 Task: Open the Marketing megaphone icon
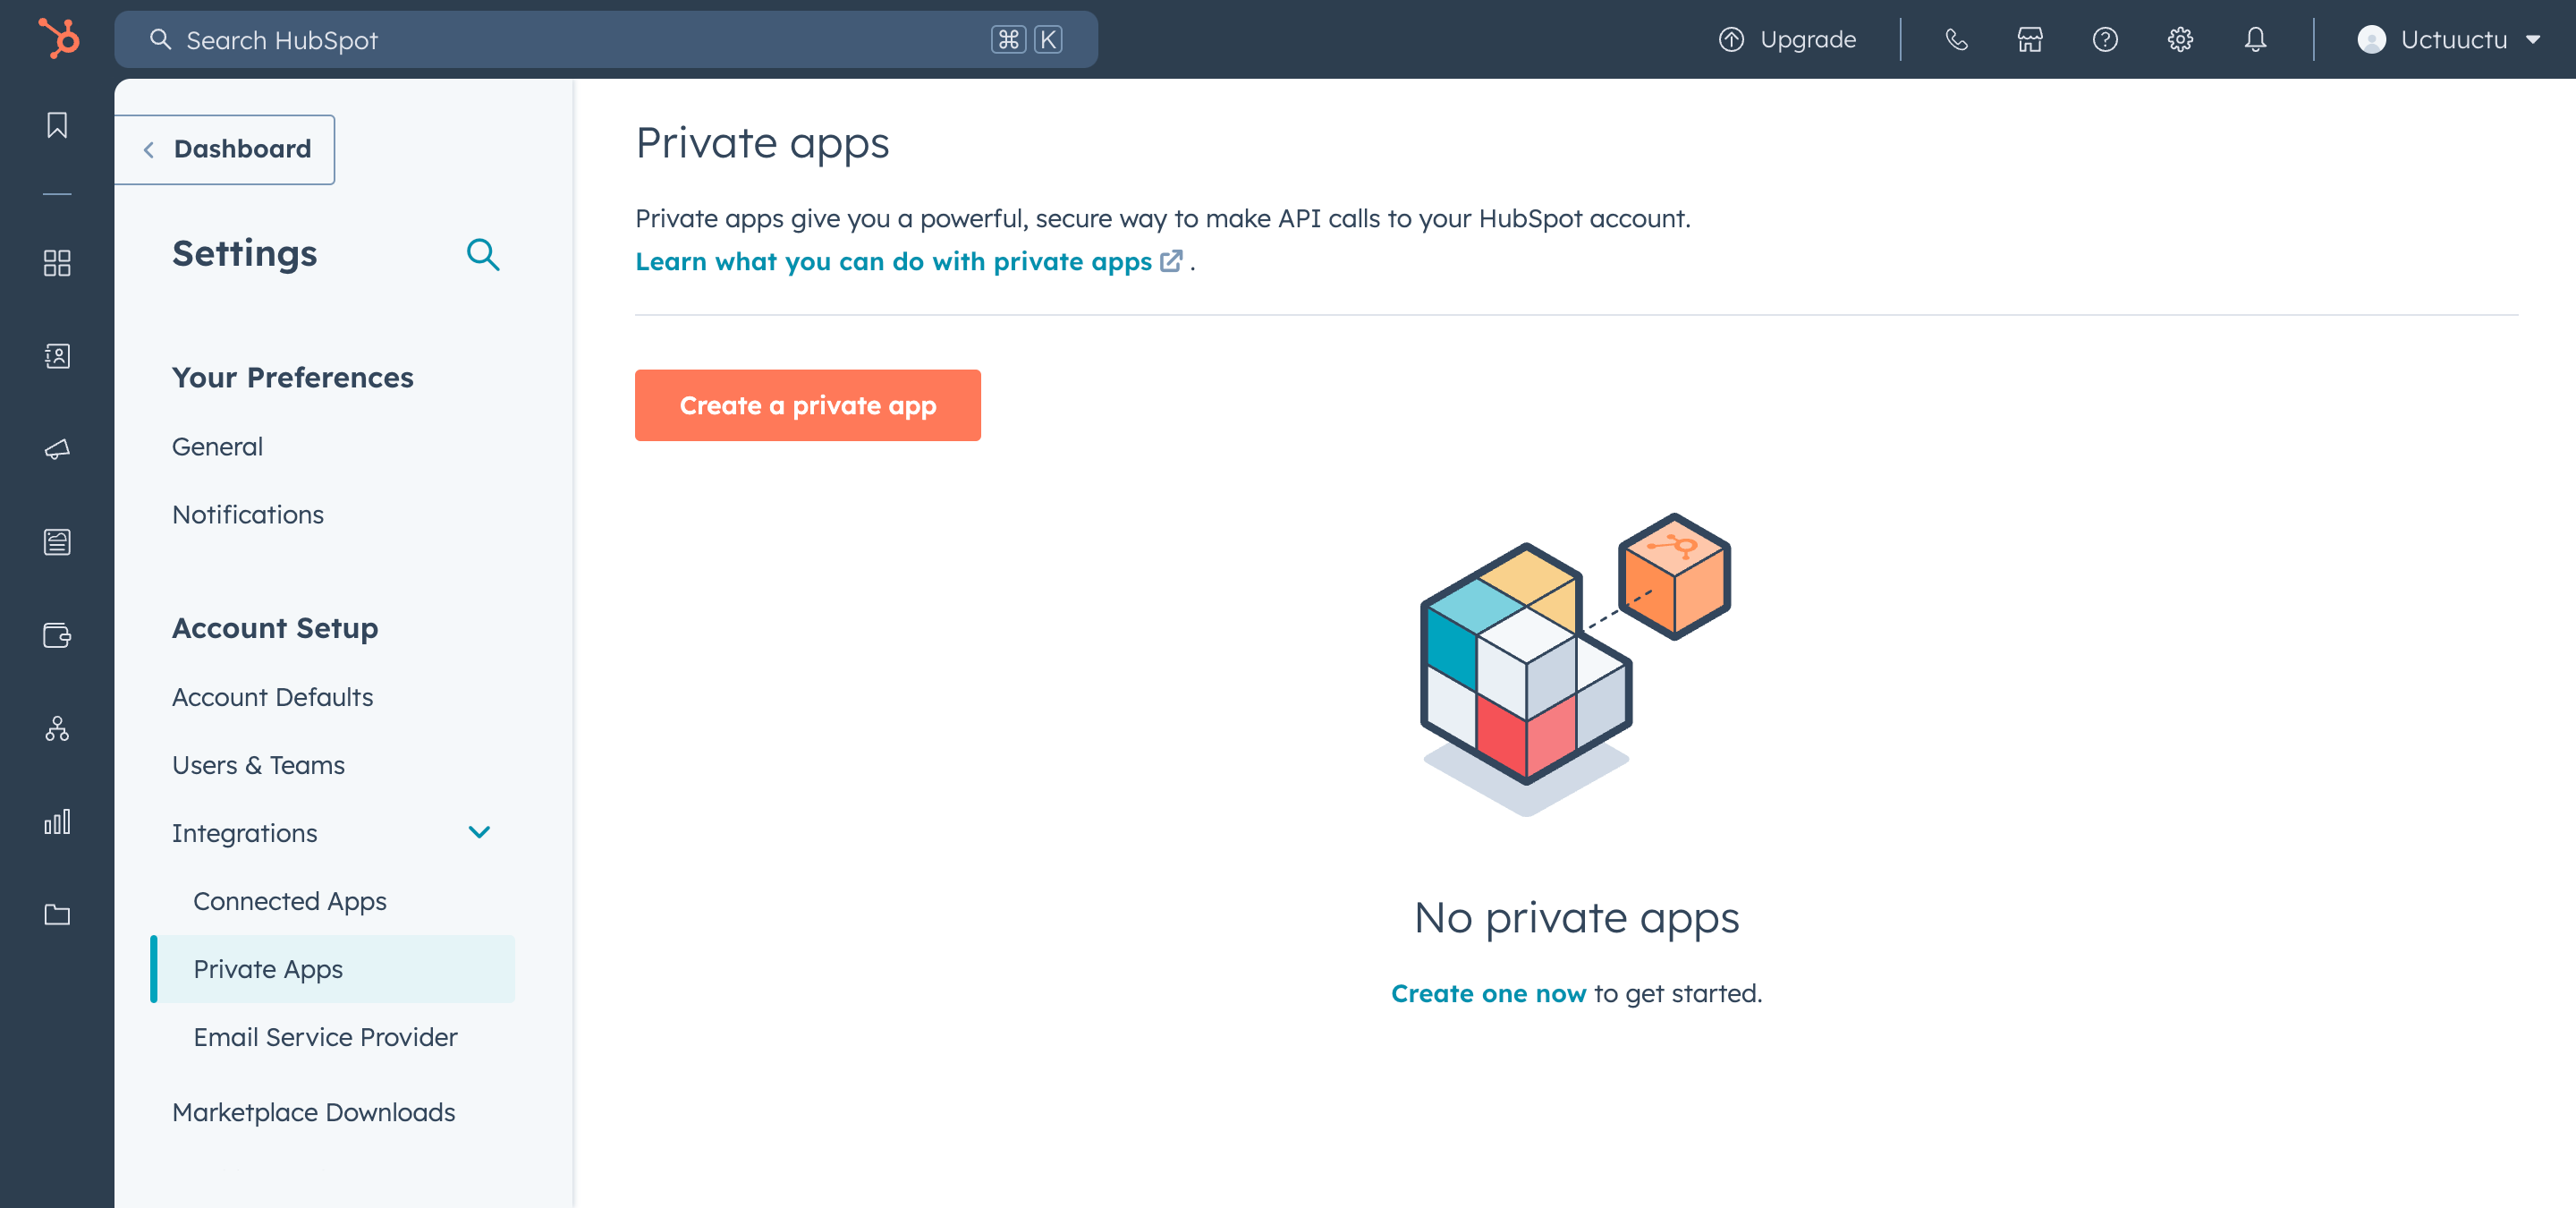(x=57, y=449)
